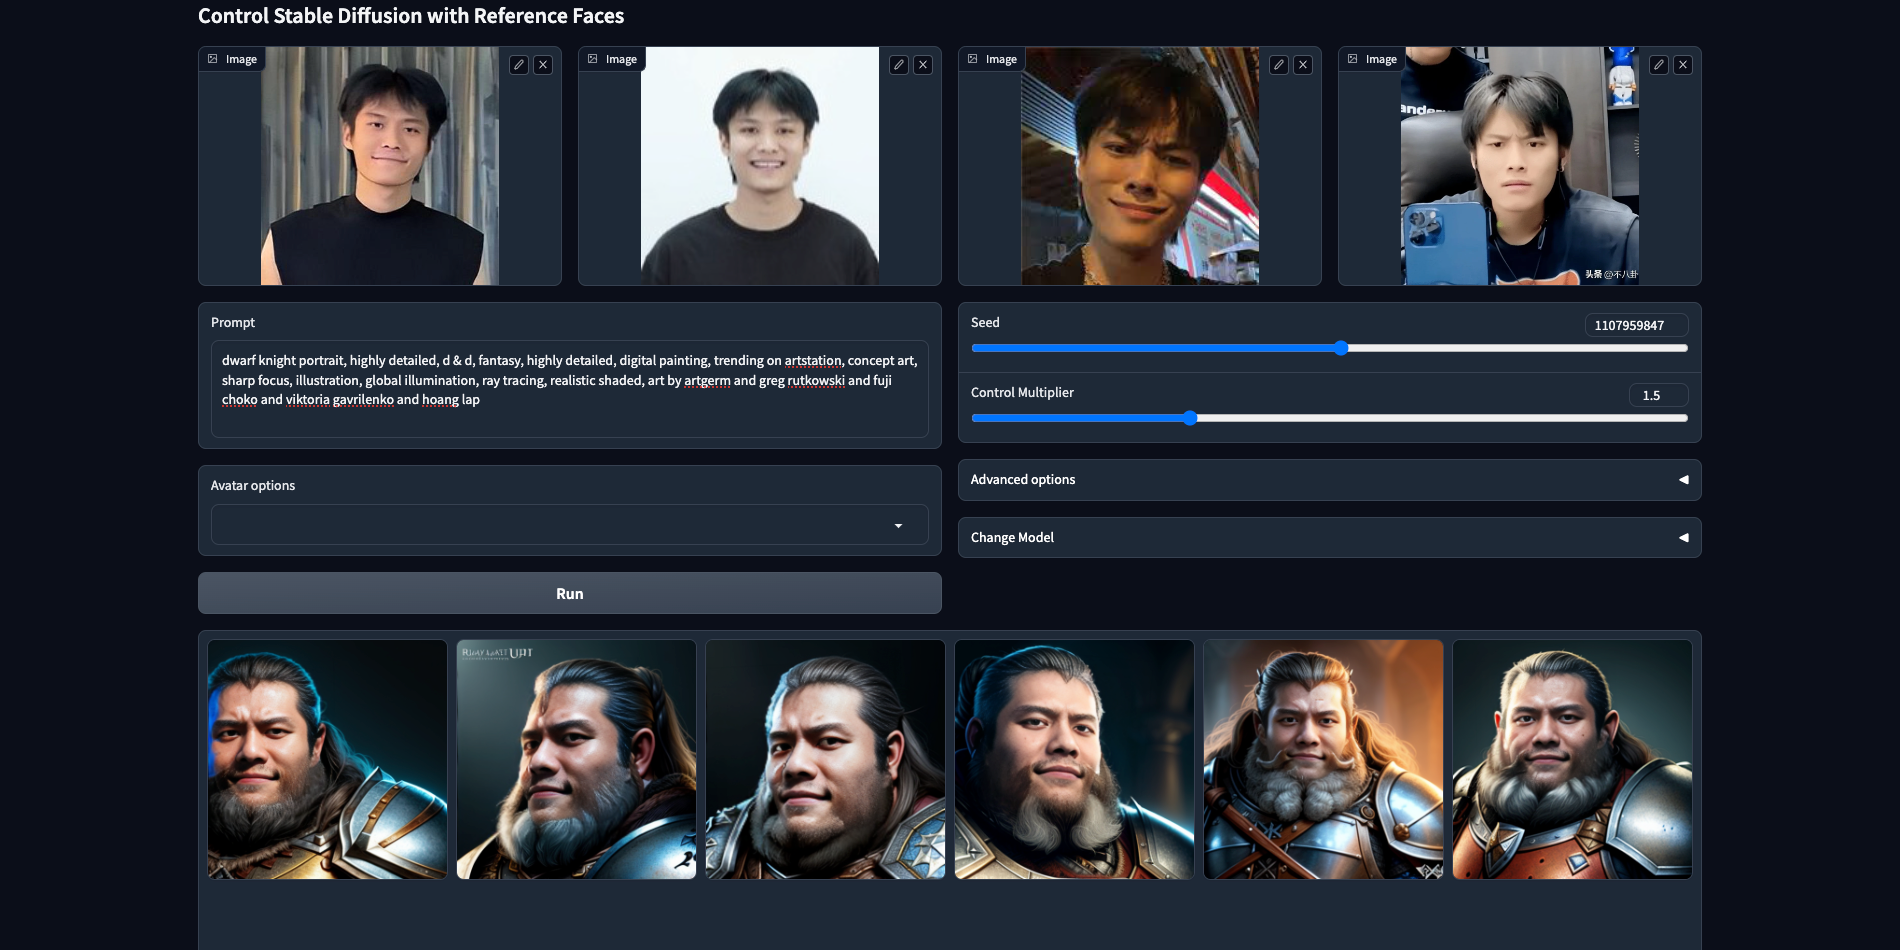Open the first generated dwarf knight image
The image size is (1900, 950).
(328, 760)
